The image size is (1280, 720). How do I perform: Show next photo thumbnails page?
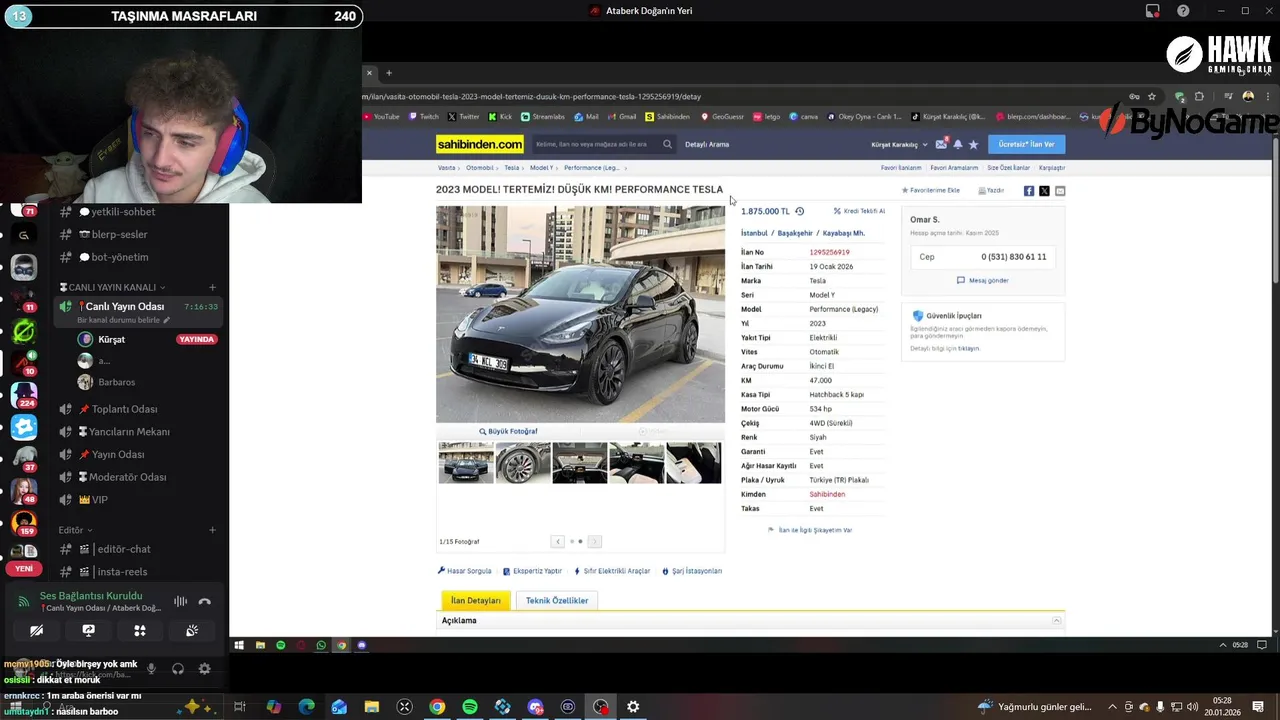click(594, 541)
